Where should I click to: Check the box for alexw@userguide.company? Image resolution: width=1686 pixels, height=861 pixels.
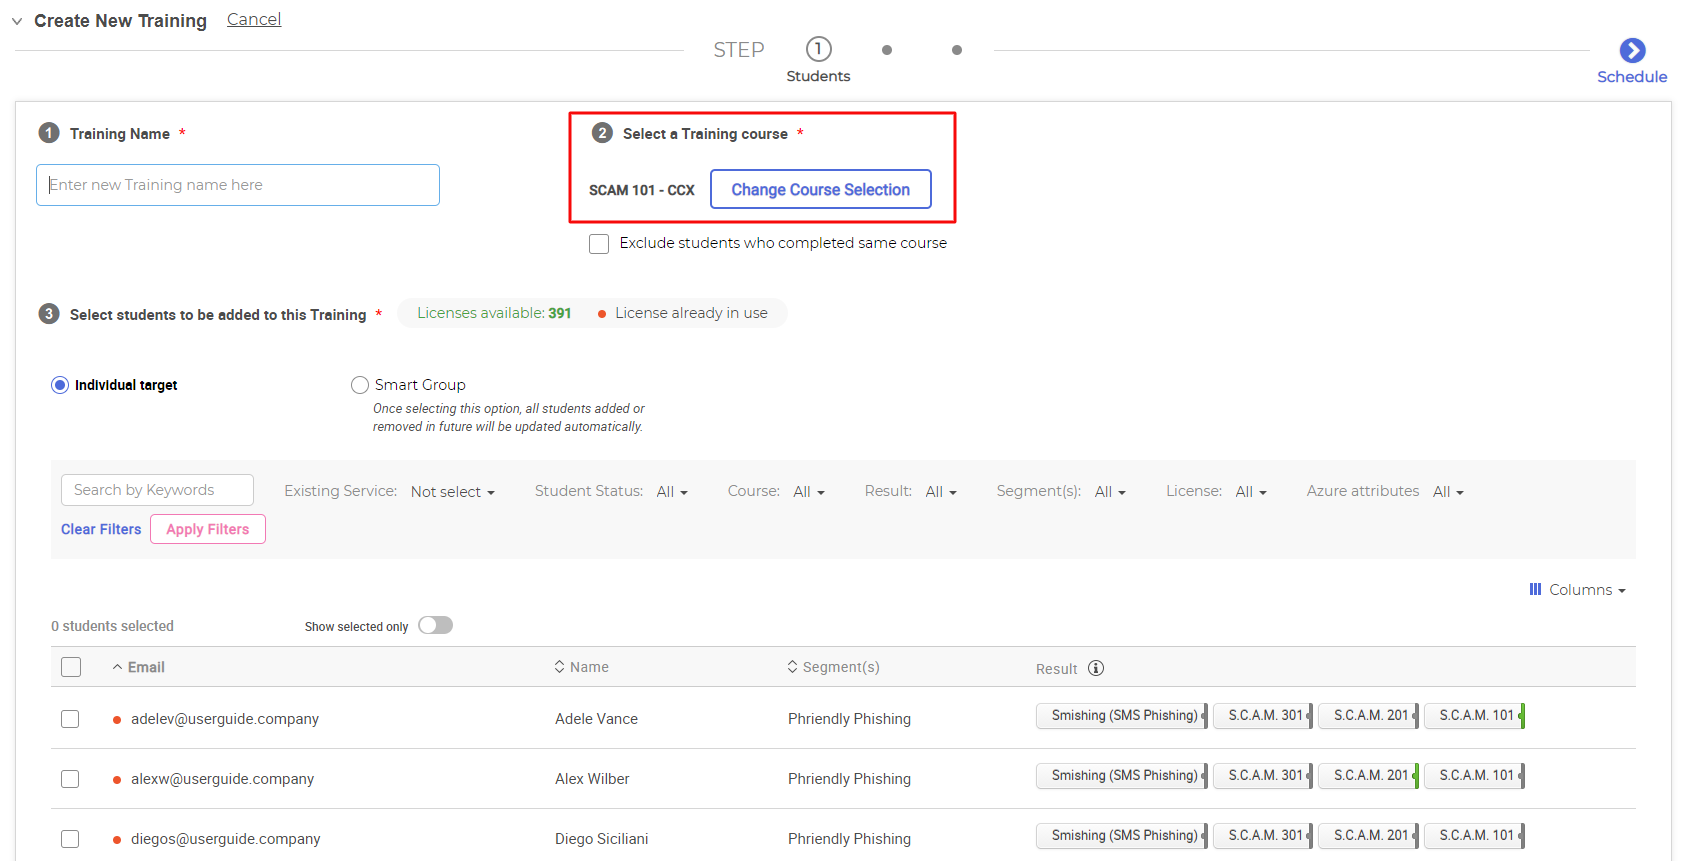point(70,779)
